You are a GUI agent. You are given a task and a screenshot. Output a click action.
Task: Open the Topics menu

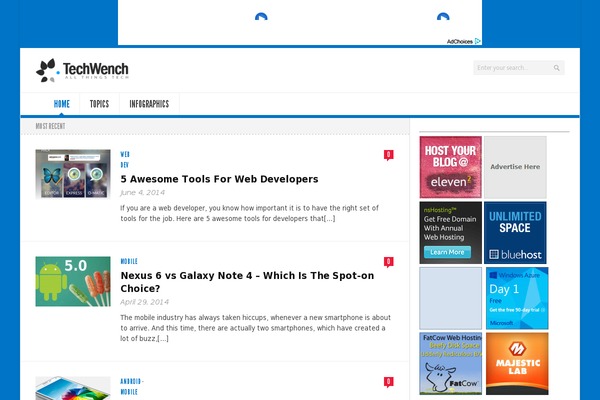coord(99,104)
